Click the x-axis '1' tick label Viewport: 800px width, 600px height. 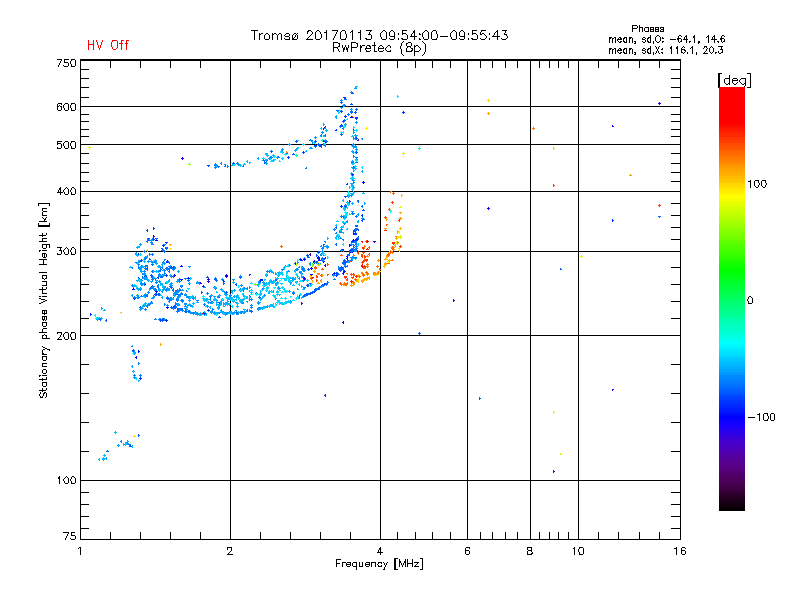click(x=80, y=551)
